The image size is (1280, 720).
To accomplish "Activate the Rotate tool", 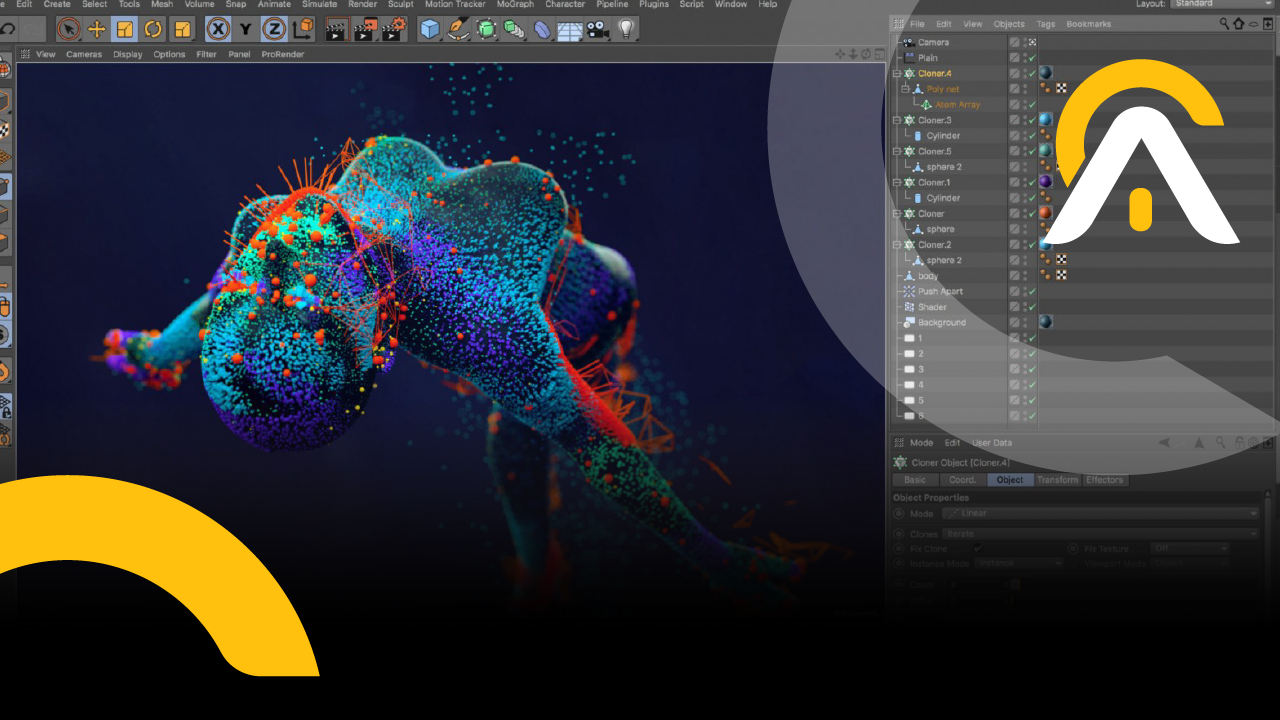I will (x=153, y=29).
